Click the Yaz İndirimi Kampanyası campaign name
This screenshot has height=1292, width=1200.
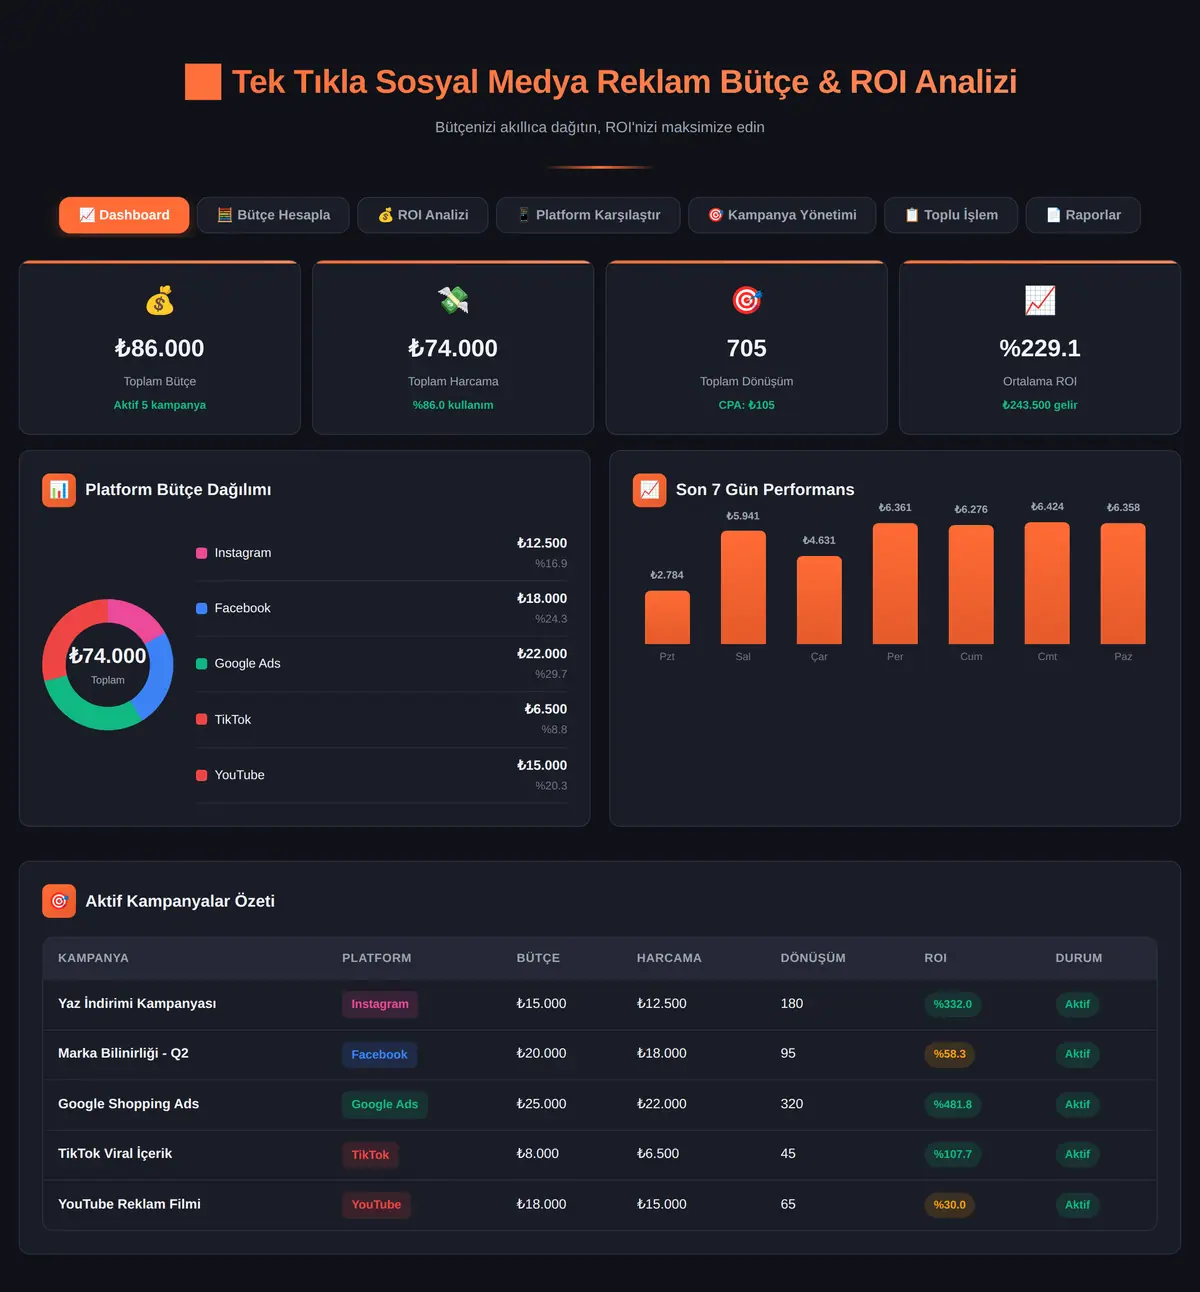point(137,1003)
